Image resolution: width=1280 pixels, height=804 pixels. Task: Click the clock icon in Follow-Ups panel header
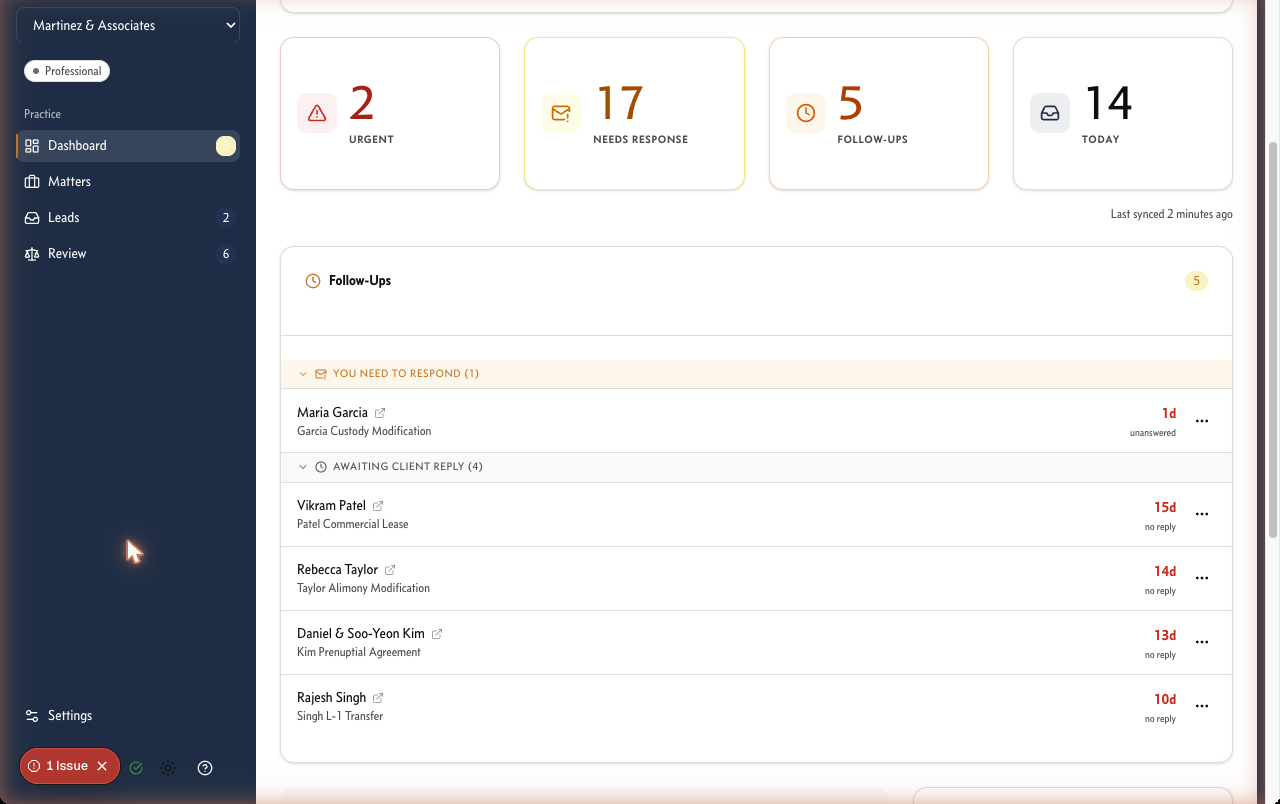point(313,281)
